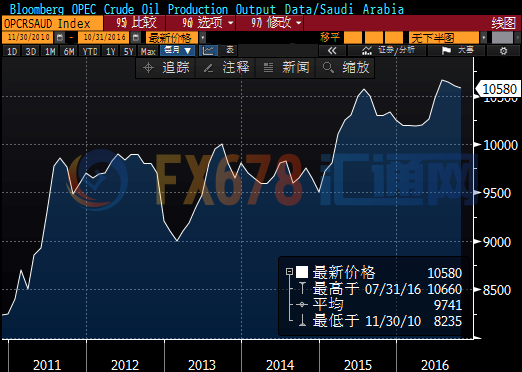Select the 1D range
Screen dimensions: 522x372
(x=12, y=51)
